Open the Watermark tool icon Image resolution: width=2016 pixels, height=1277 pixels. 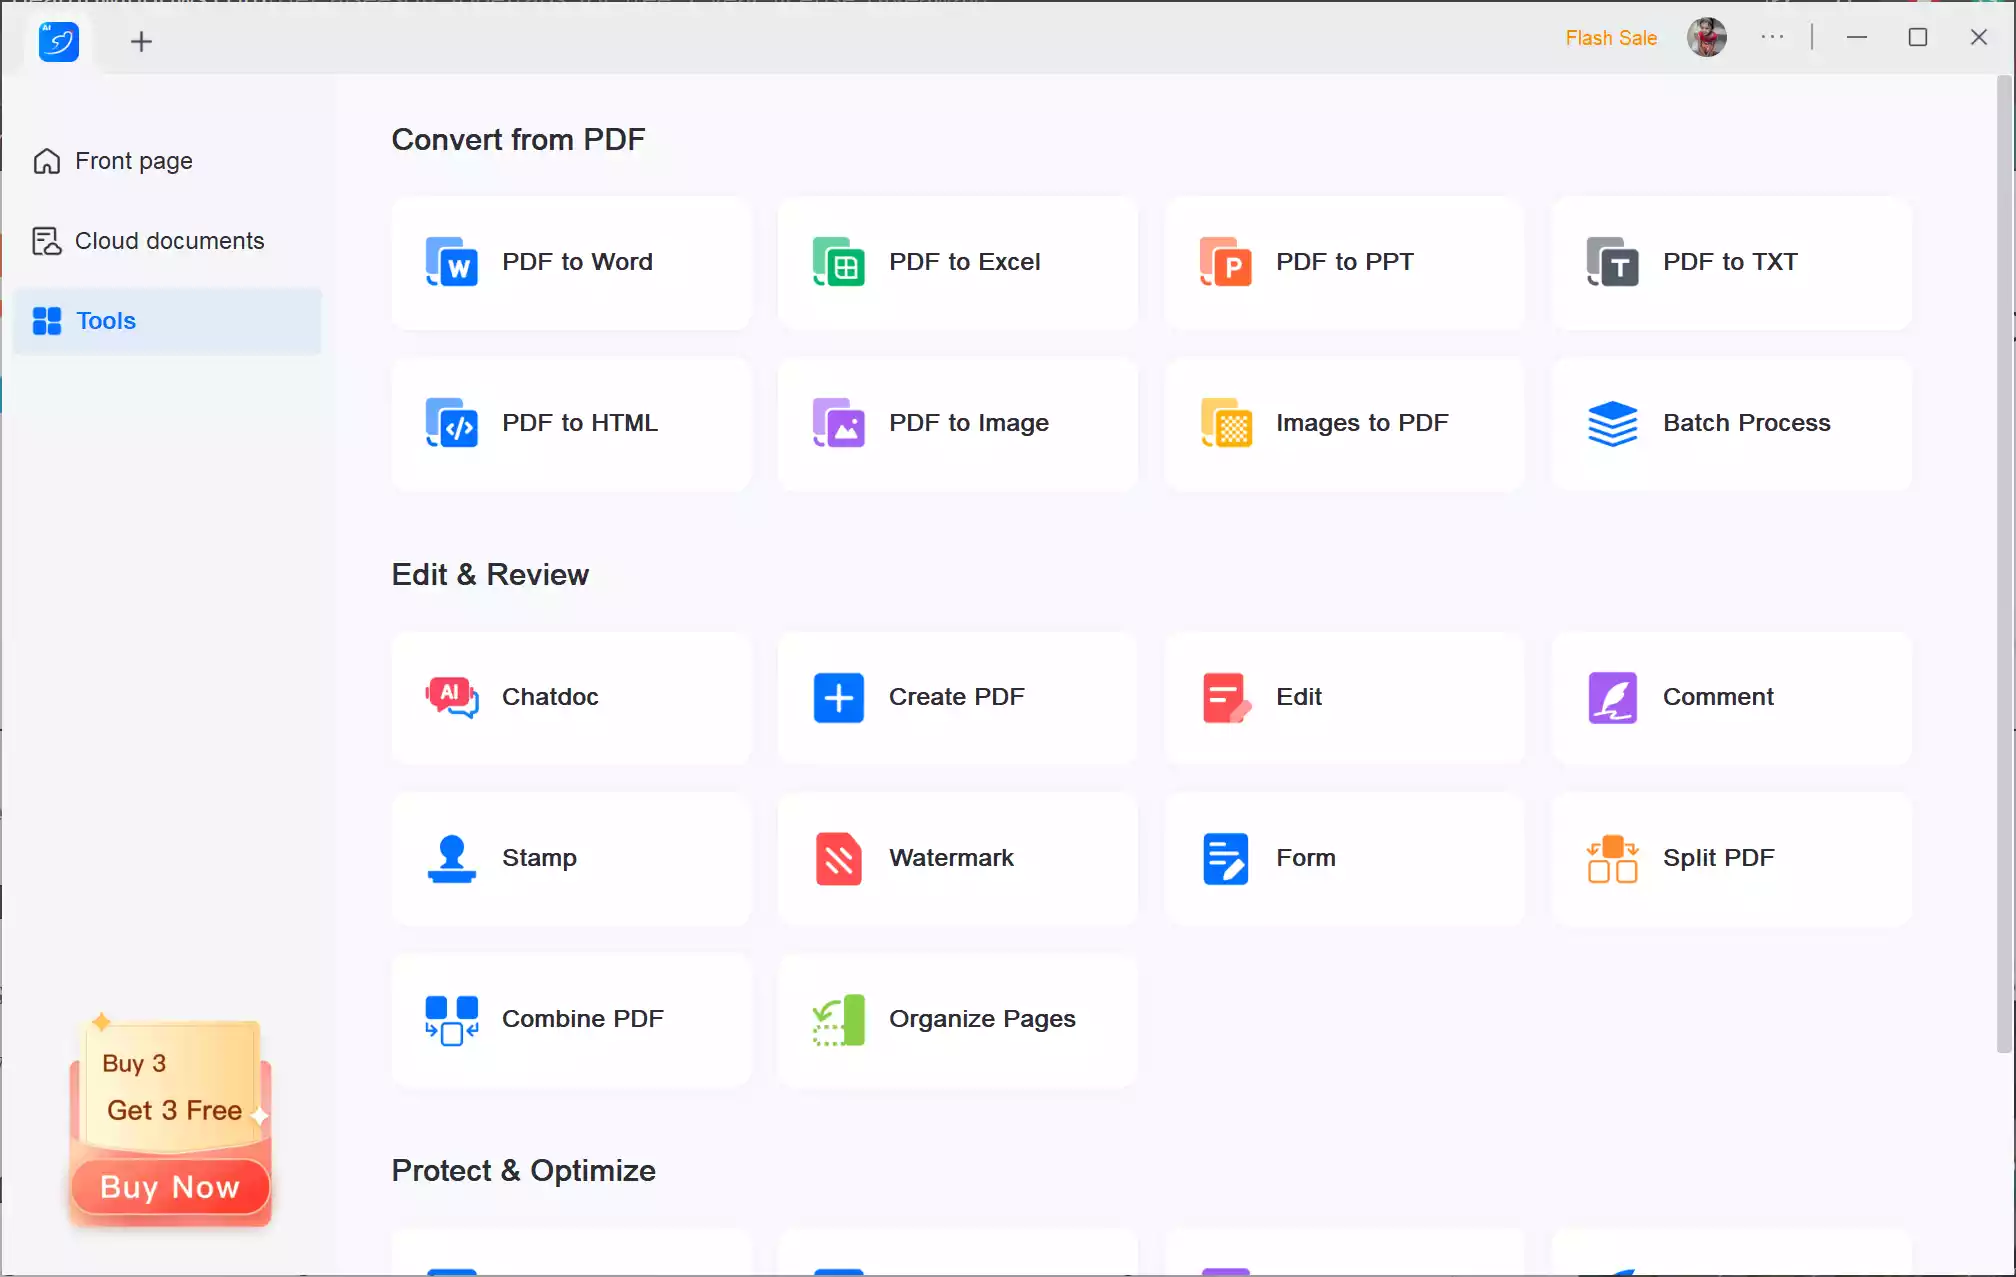coord(838,858)
